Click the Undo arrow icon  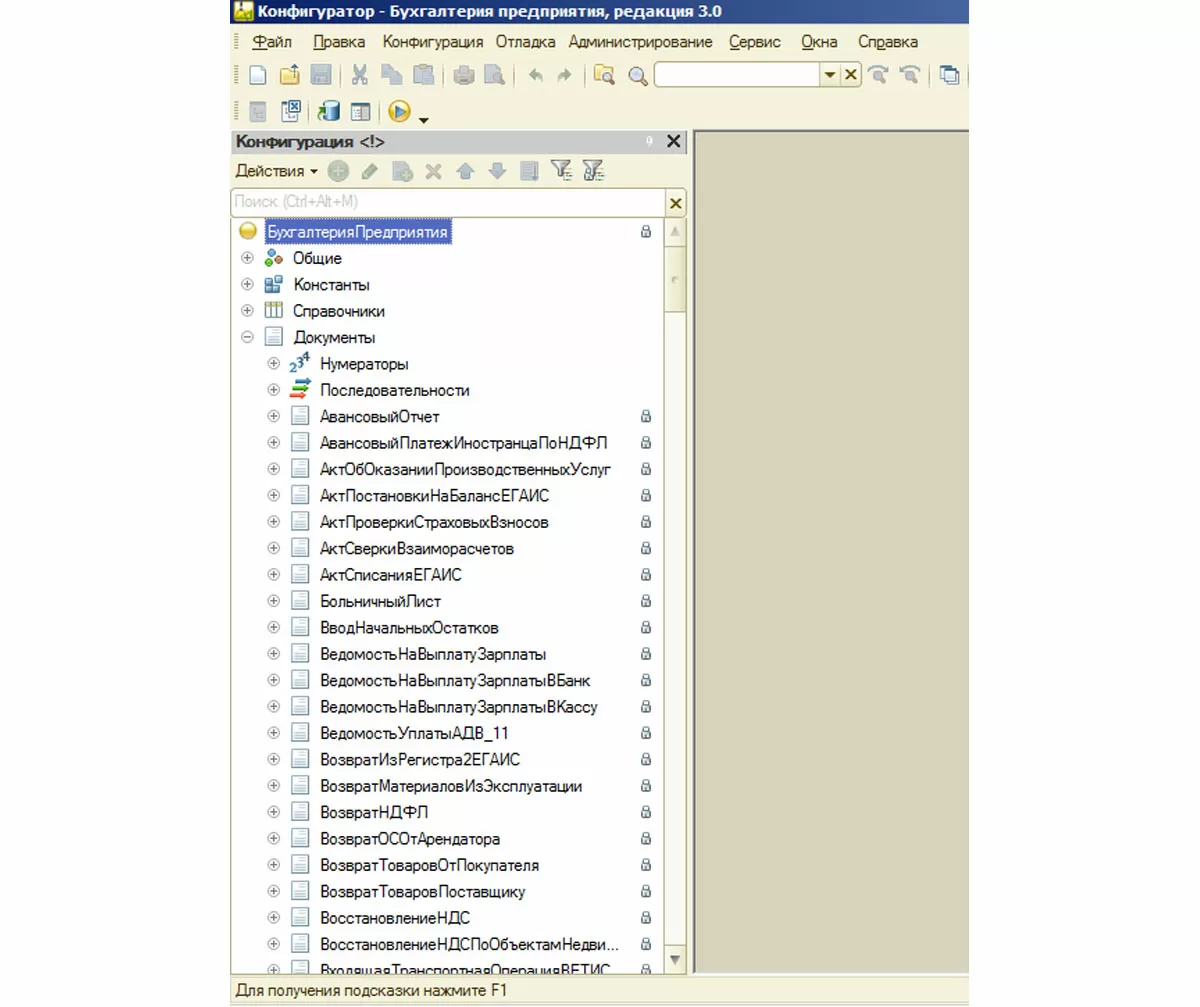(535, 75)
